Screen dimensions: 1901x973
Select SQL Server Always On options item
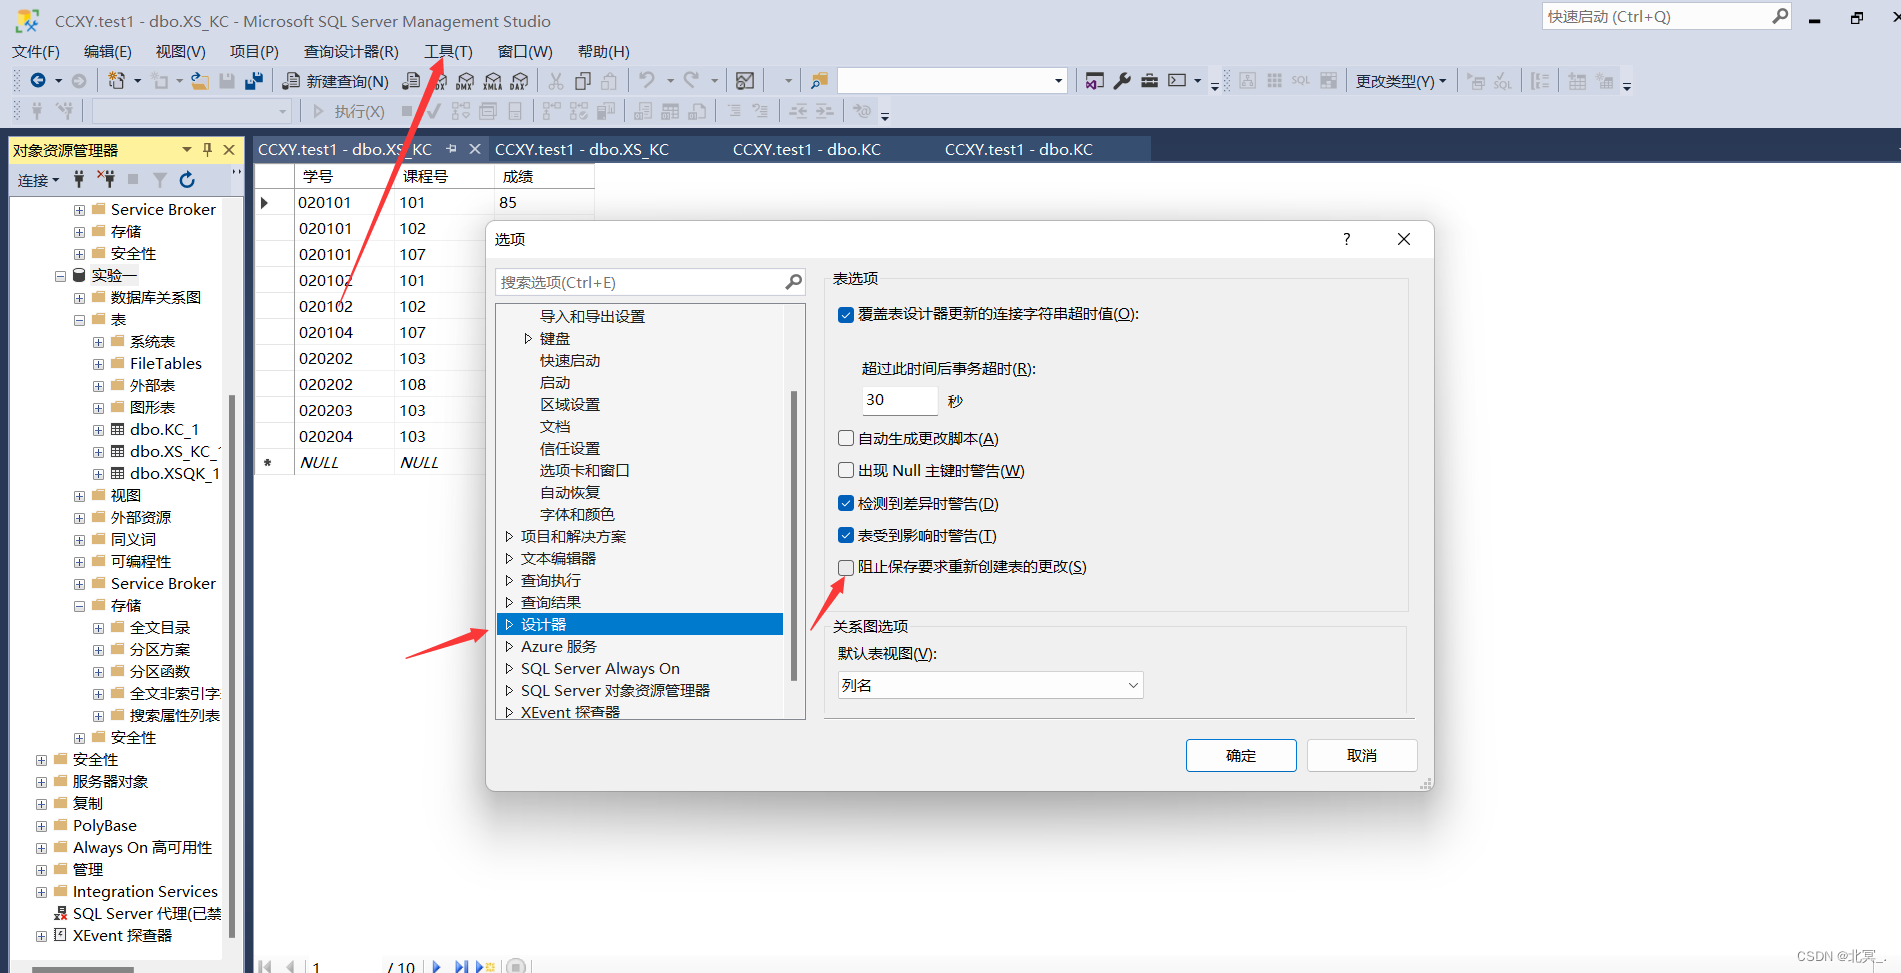(600, 668)
